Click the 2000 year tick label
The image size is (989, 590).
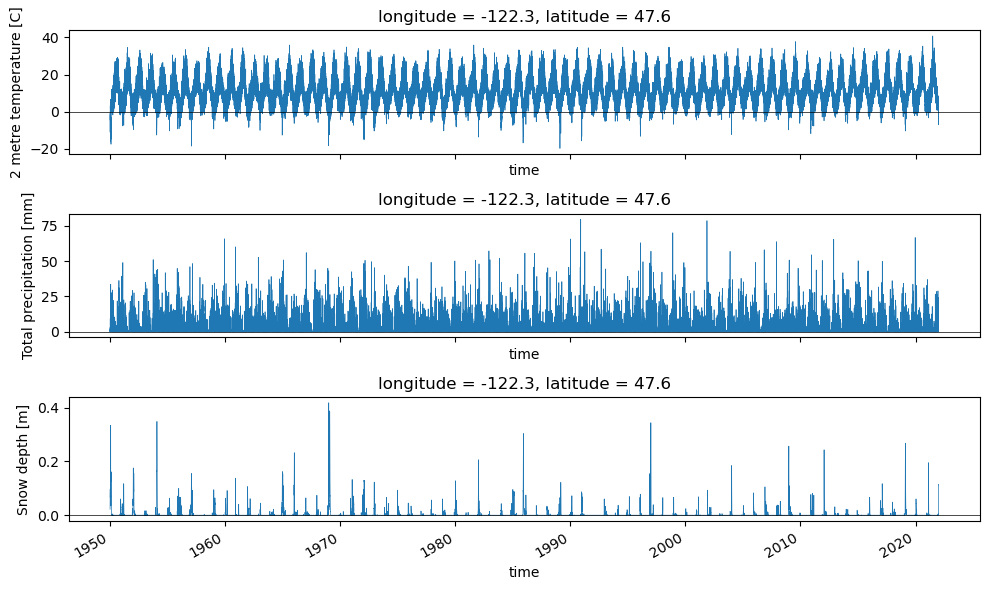pyautogui.click(x=667, y=545)
